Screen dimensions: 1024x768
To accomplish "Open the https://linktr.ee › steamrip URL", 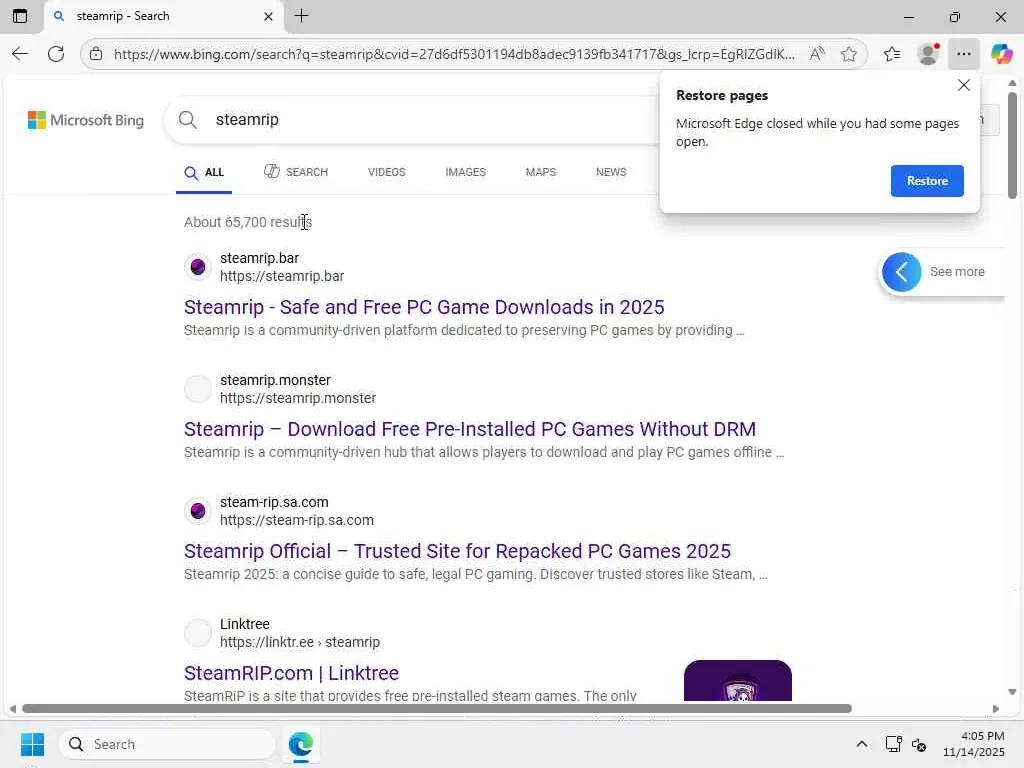I will [x=300, y=643].
